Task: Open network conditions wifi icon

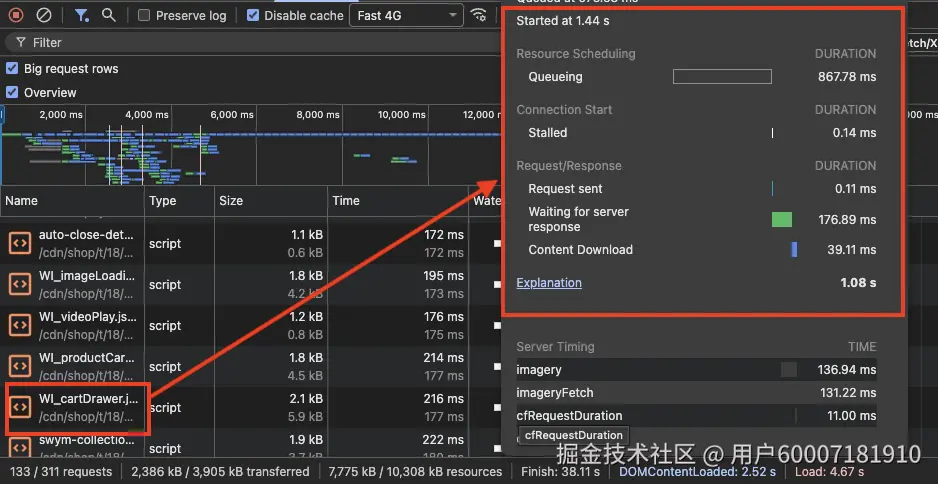Action: point(479,15)
